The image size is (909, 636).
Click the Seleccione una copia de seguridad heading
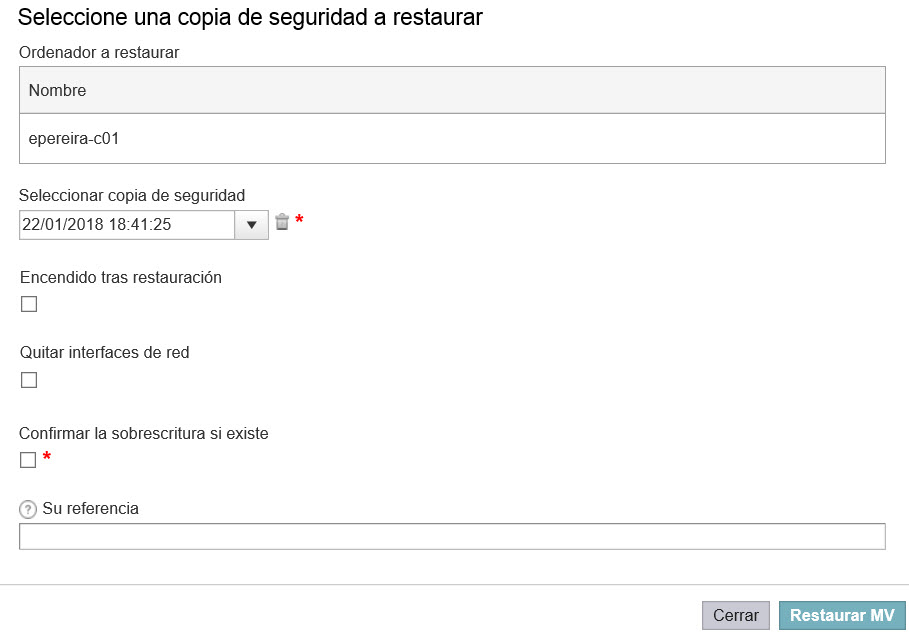(250, 17)
